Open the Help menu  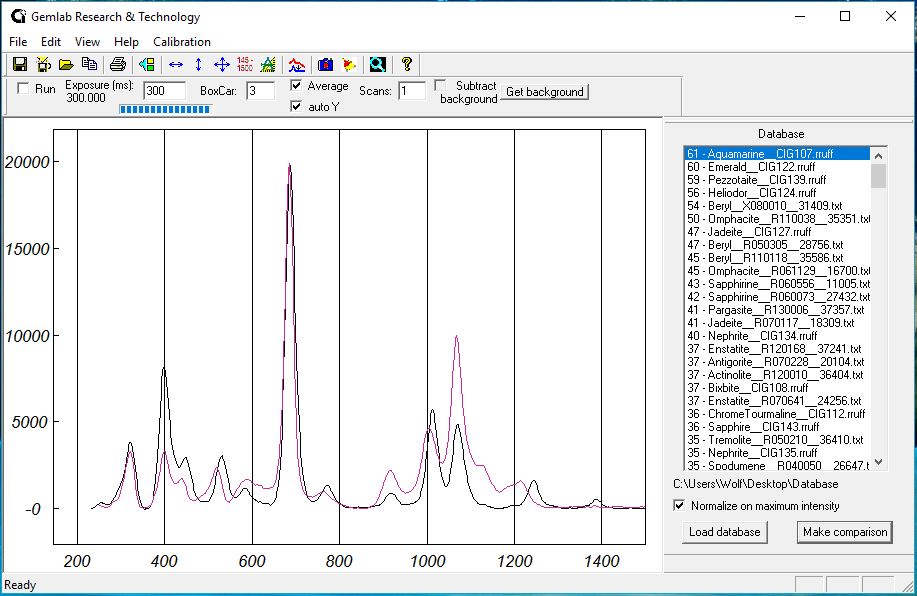pos(126,42)
